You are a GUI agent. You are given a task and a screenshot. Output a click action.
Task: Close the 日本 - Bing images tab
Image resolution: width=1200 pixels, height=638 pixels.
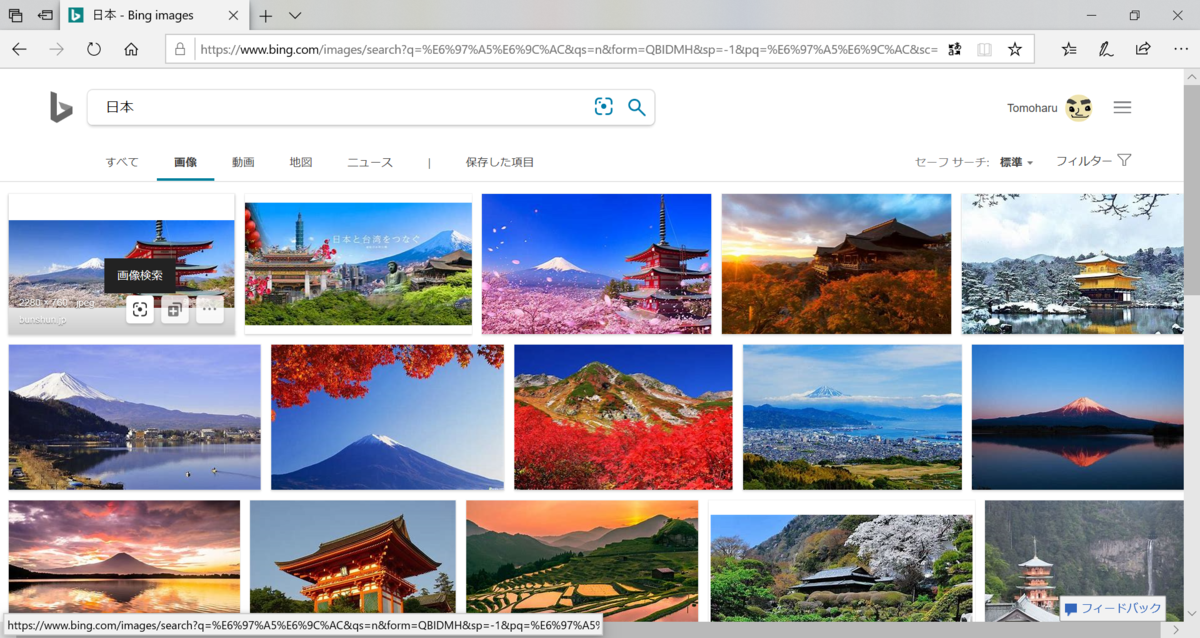pos(233,16)
